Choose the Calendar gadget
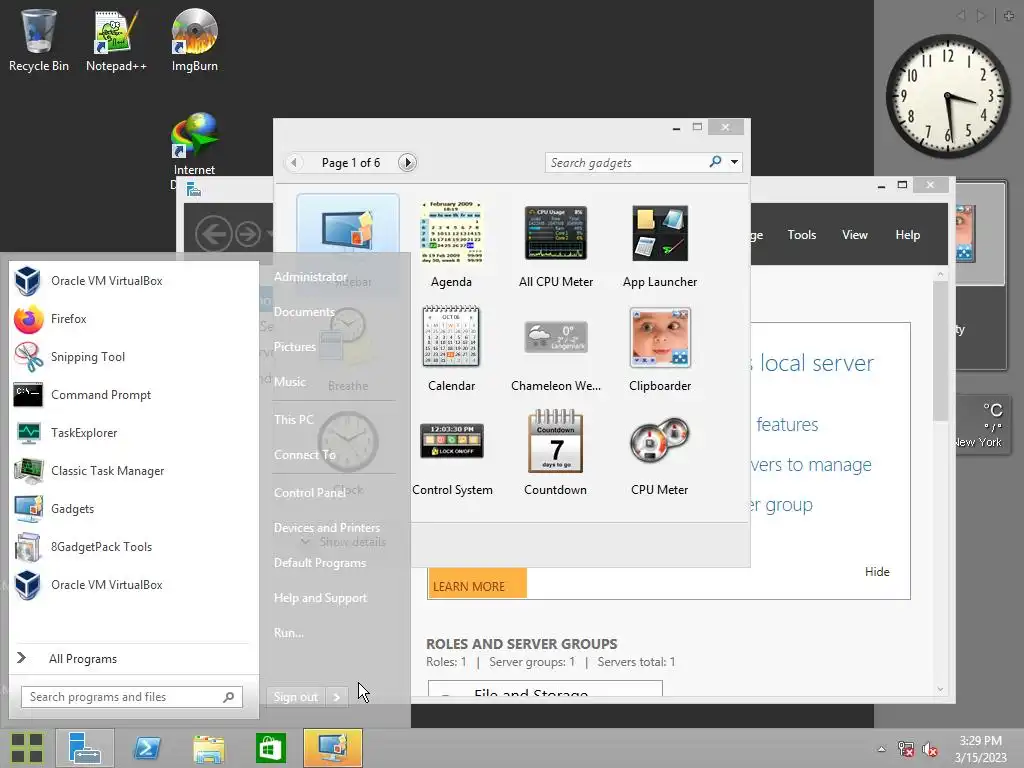 [451, 349]
